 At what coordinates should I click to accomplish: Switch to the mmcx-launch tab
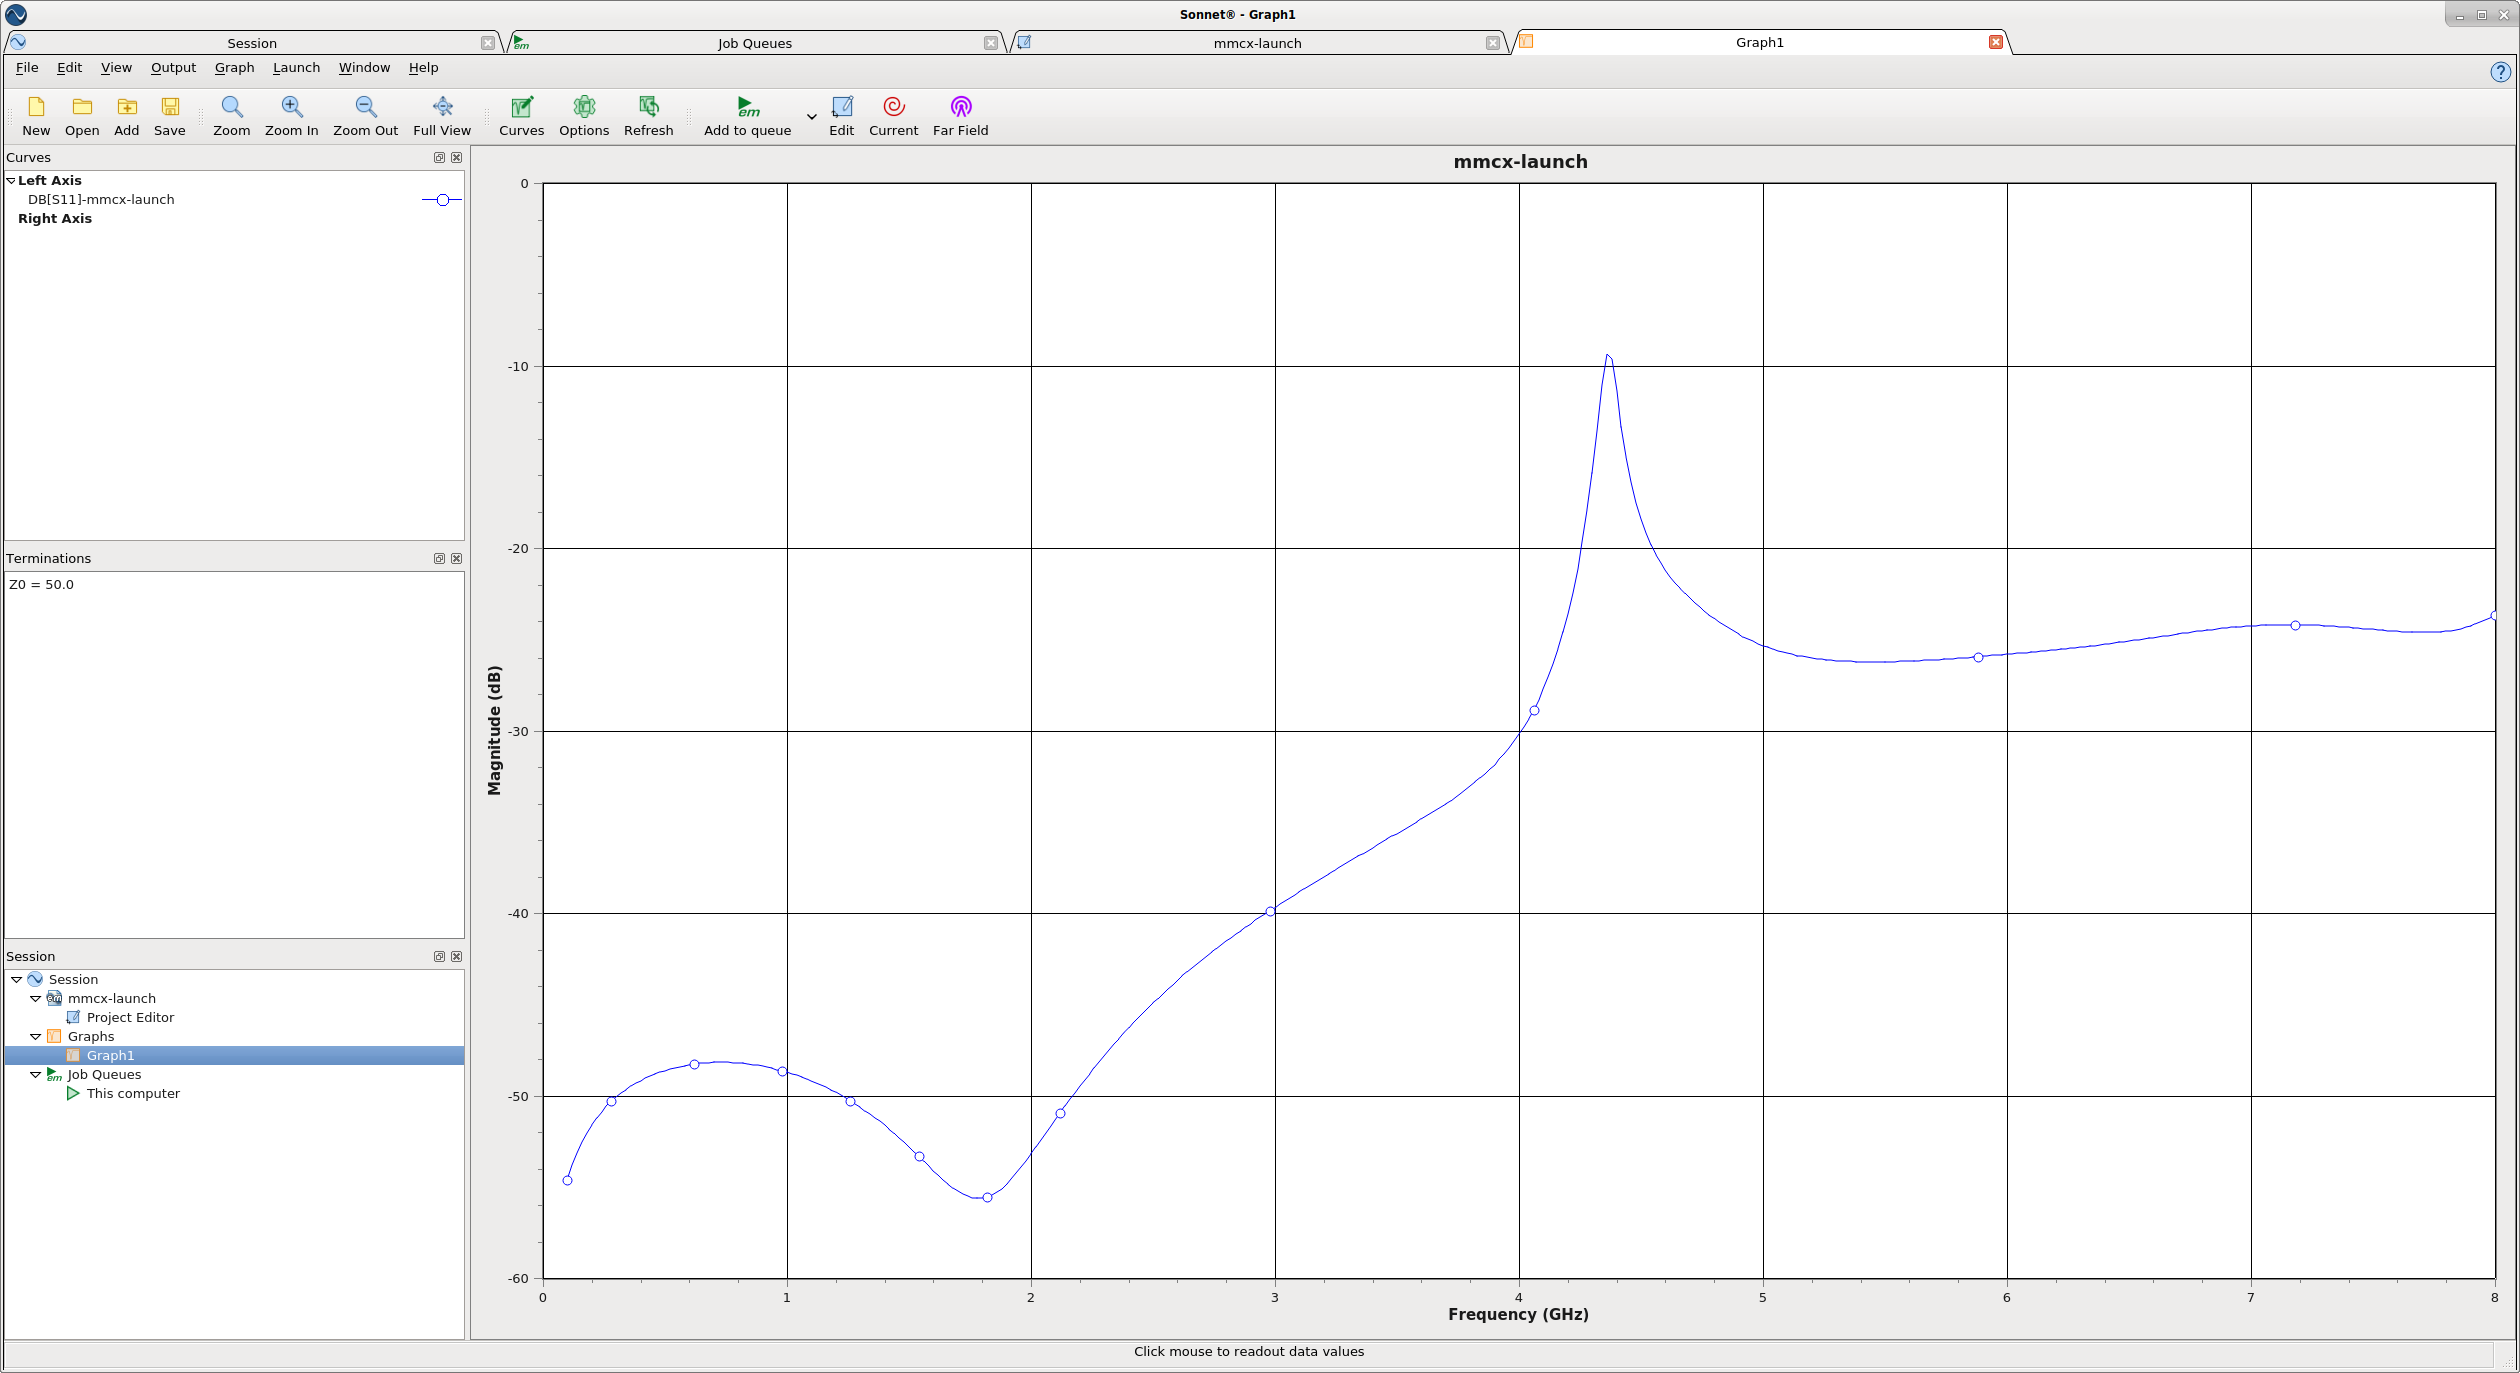[1257, 43]
